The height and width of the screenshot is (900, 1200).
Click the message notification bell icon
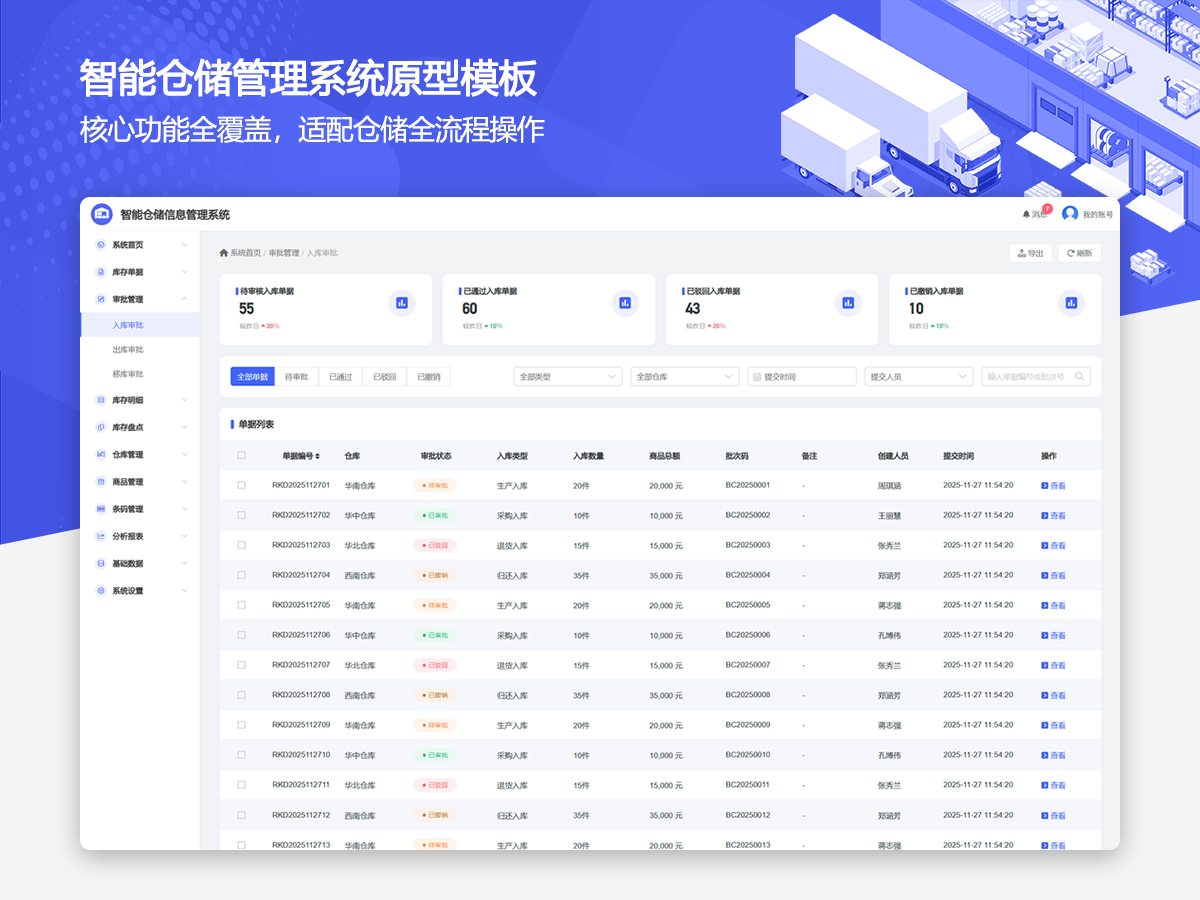click(1026, 214)
